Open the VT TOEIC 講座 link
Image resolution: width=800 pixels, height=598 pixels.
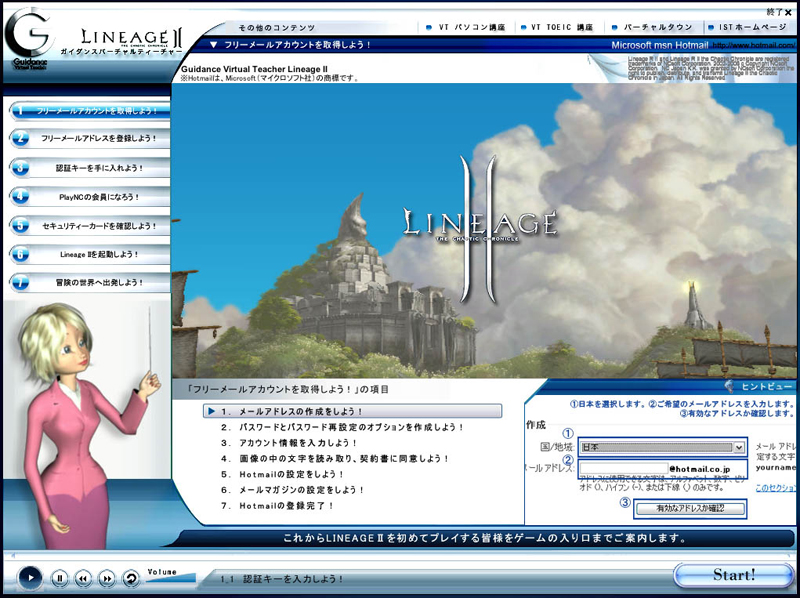click(560, 27)
